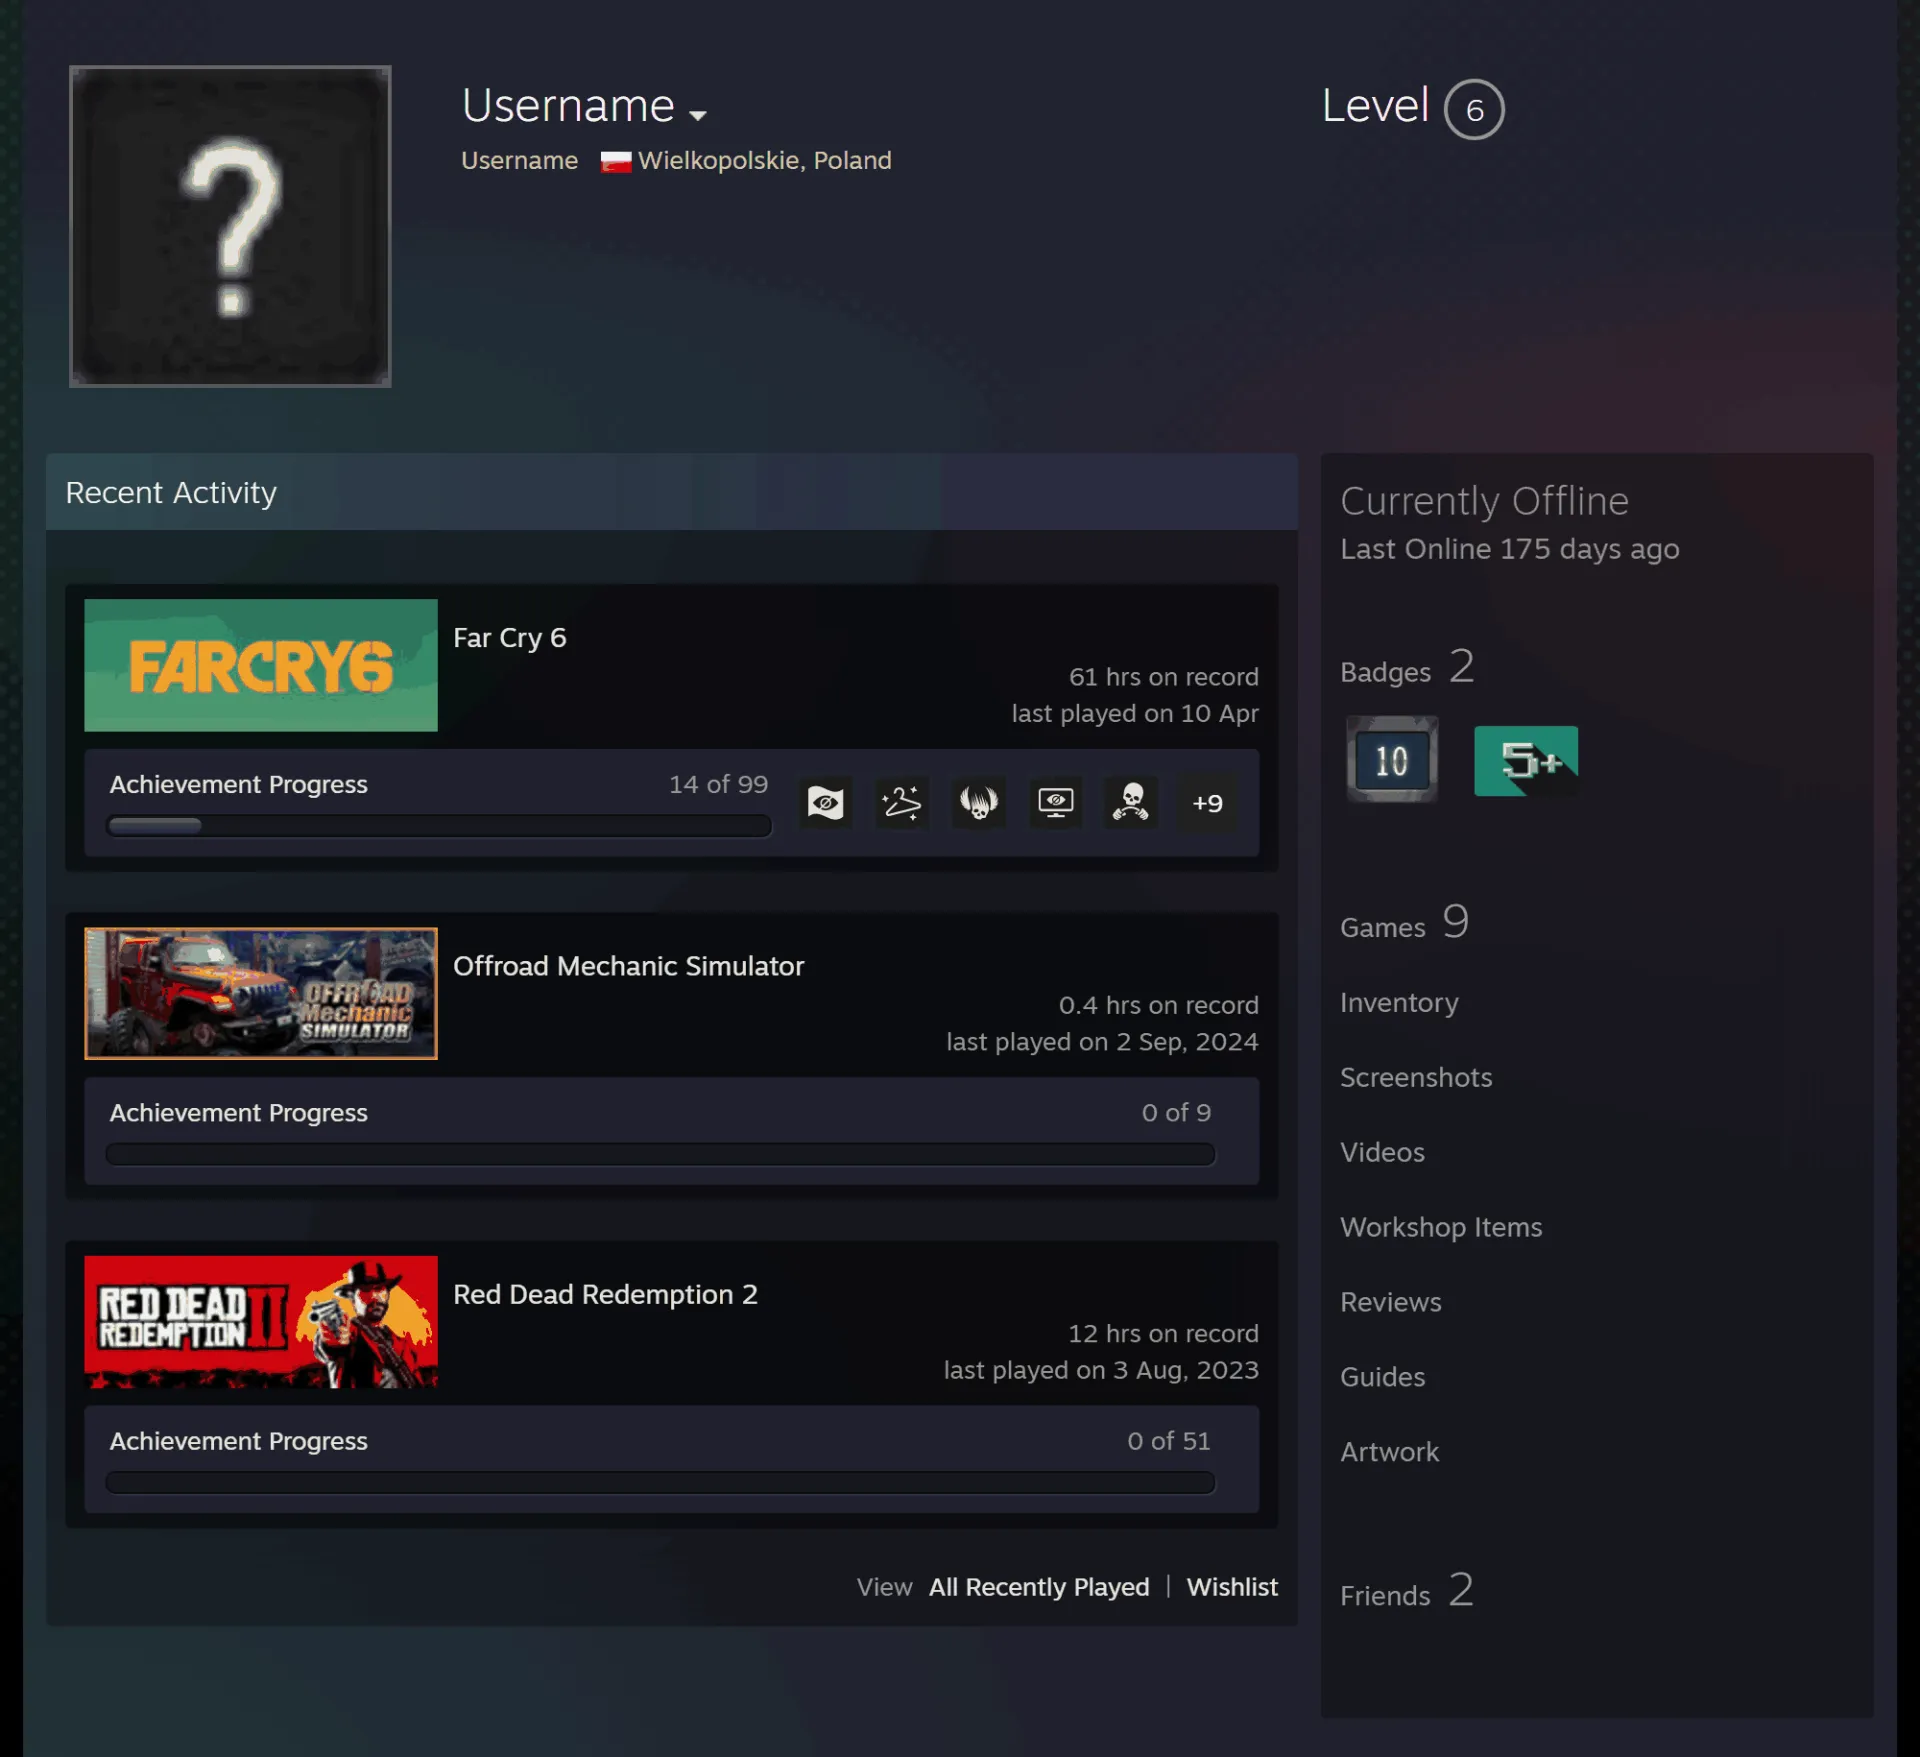
Task: Go to Inventory
Action: (1399, 1002)
